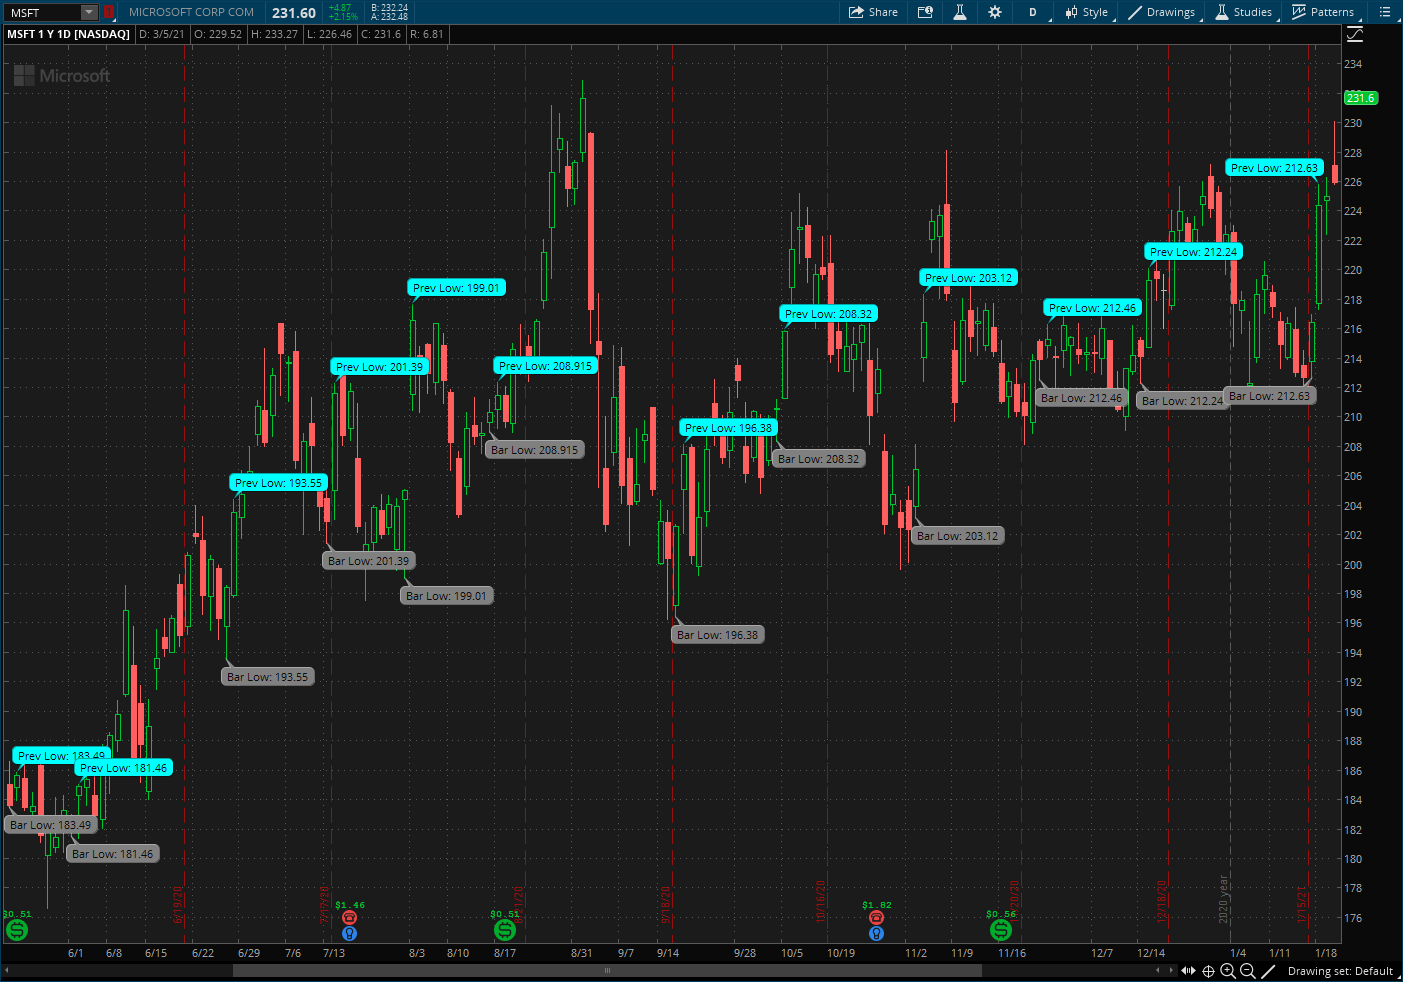The height and width of the screenshot is (982, 1403).
Task: Open the list menu icon at top right
Action: point(1385,12)
